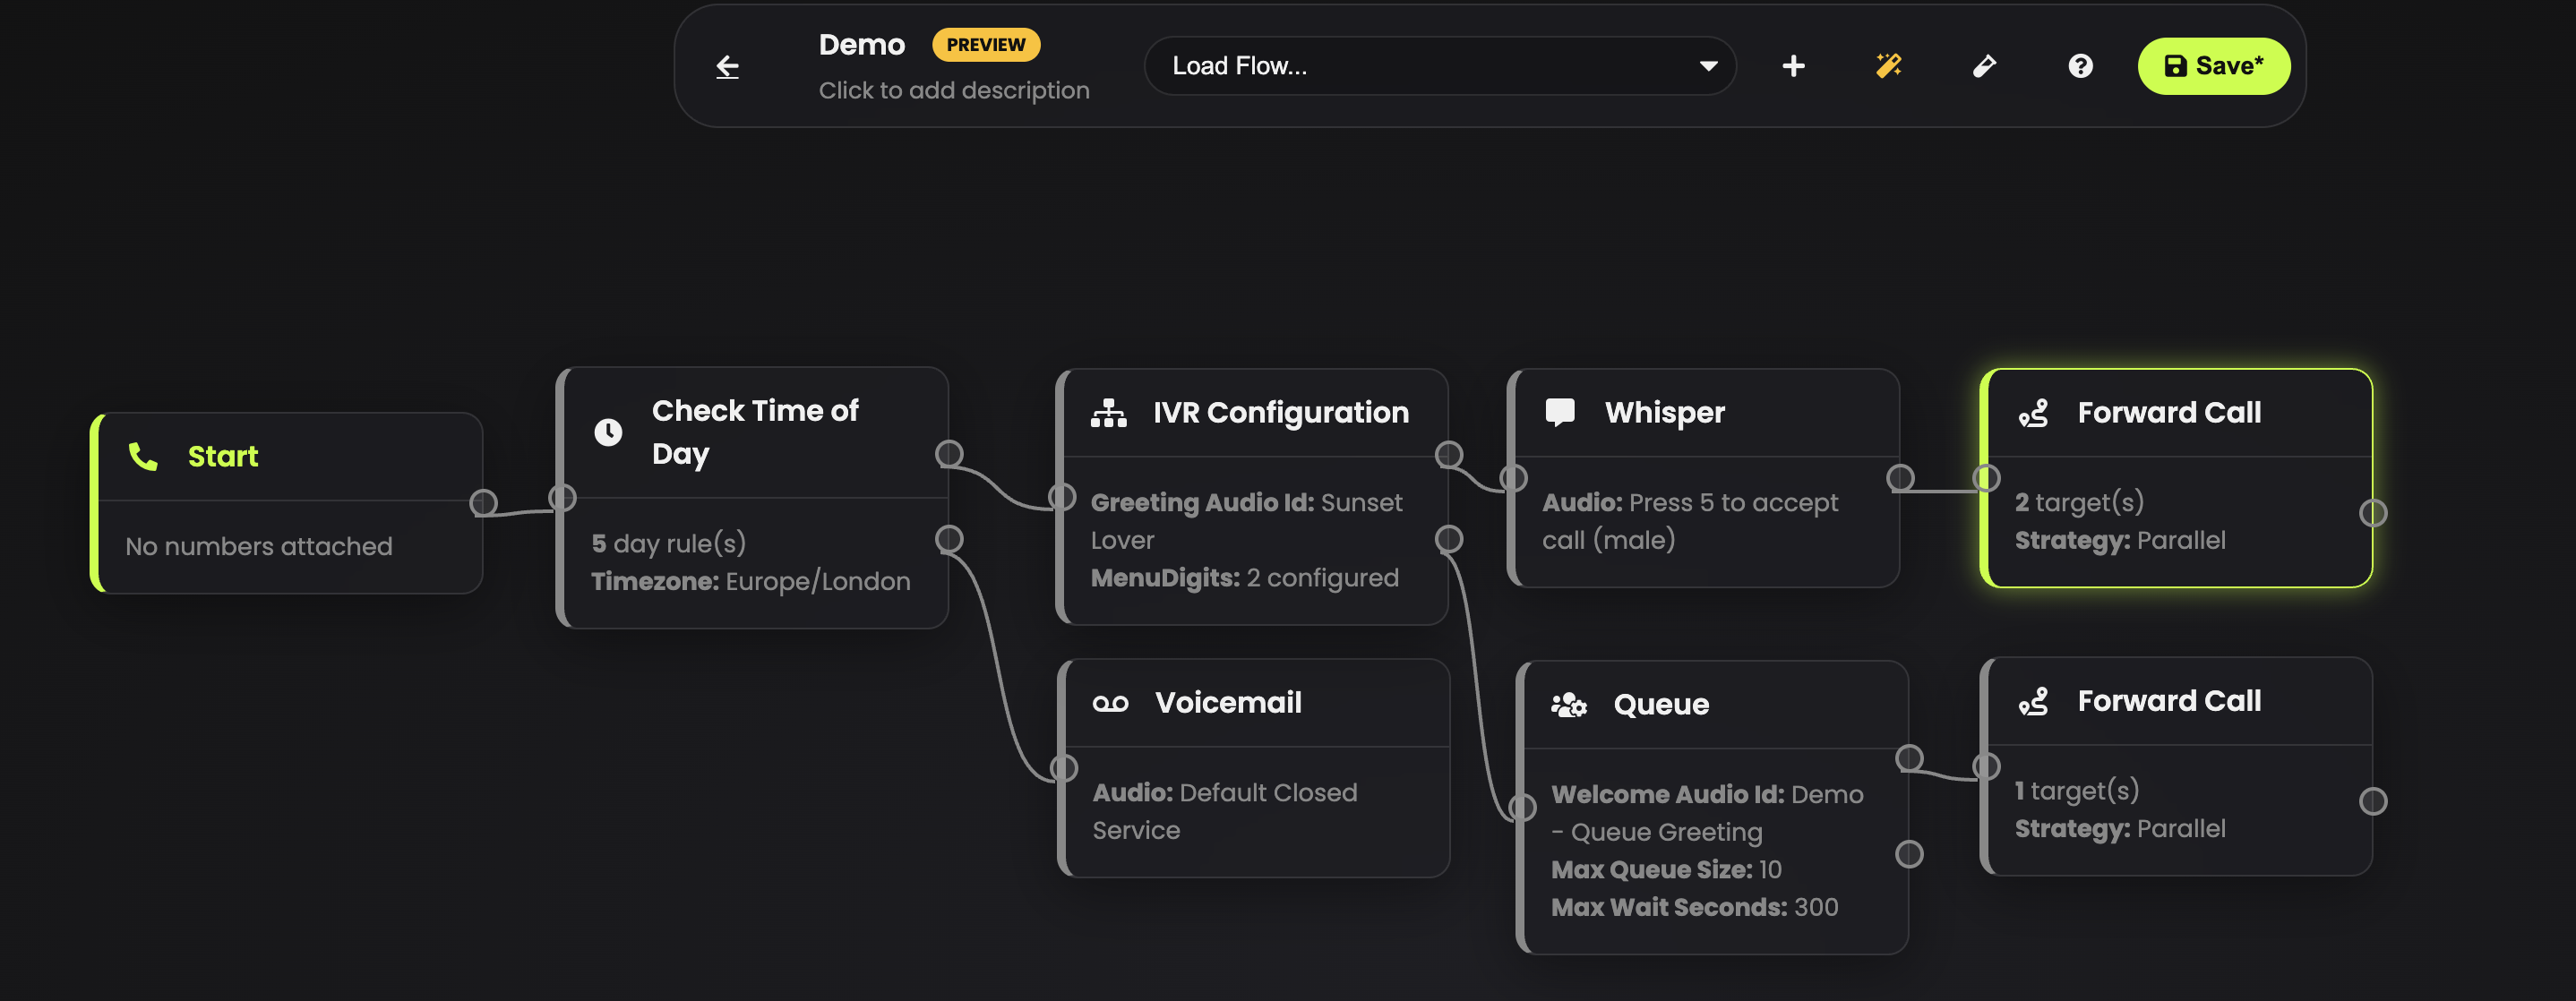Select the Voicemail node title

(1228, 702)
